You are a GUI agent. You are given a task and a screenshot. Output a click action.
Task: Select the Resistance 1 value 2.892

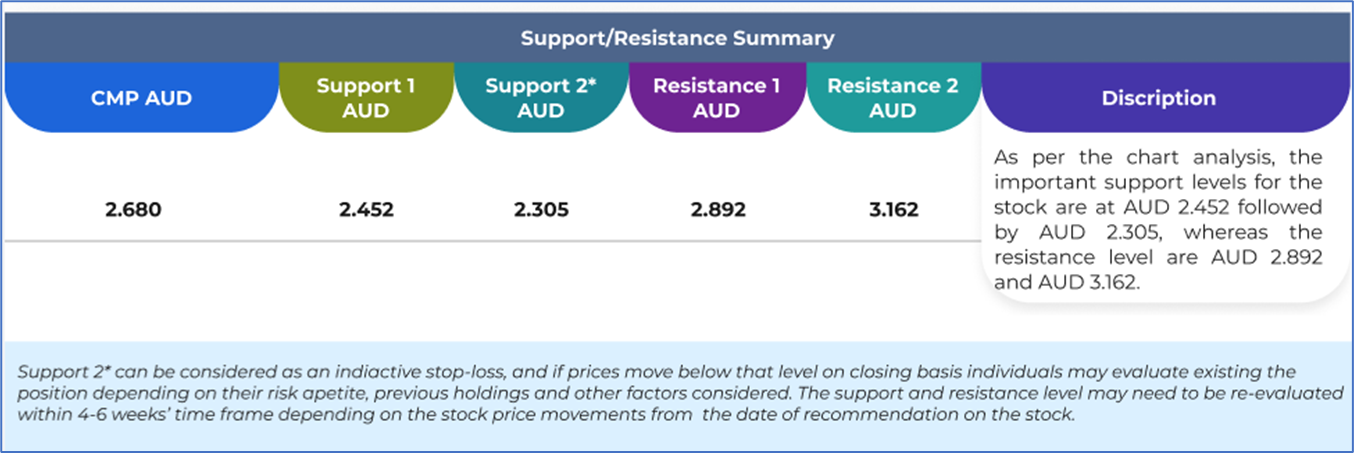716,210
